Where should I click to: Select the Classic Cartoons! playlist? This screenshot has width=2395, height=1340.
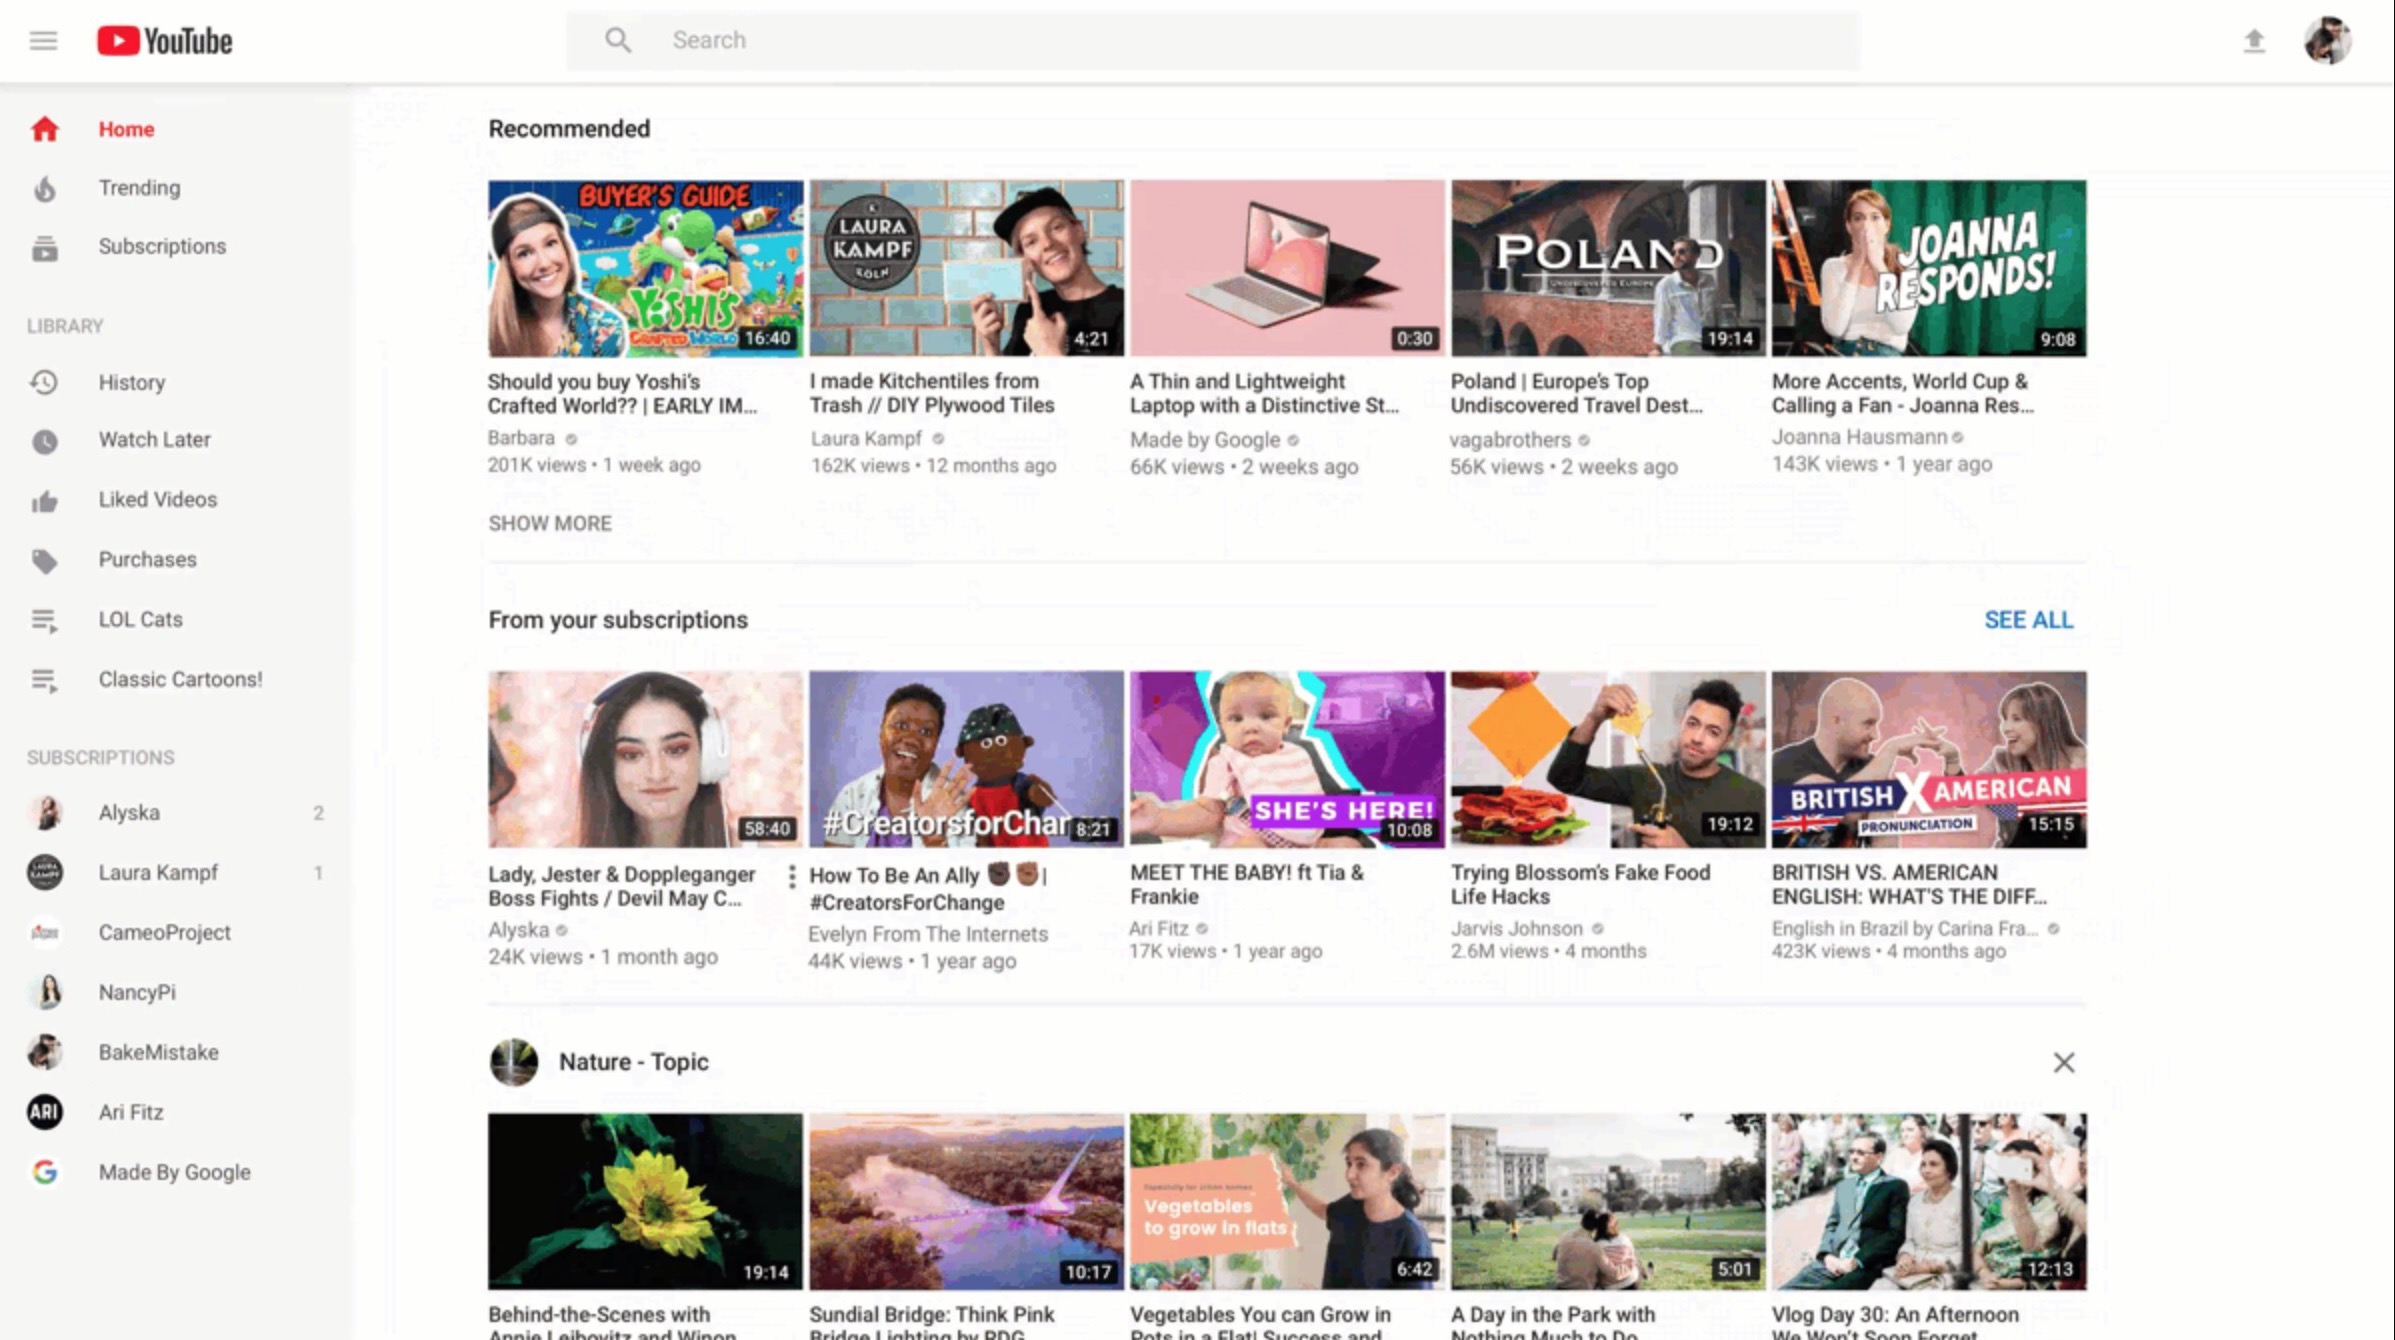[x=180, y=679]
